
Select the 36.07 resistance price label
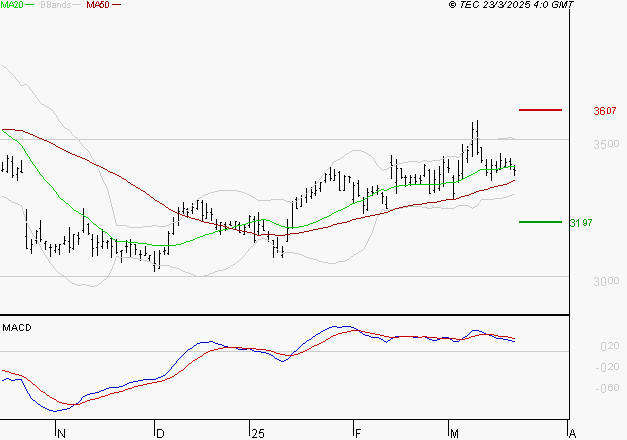(x=604, y=111)
